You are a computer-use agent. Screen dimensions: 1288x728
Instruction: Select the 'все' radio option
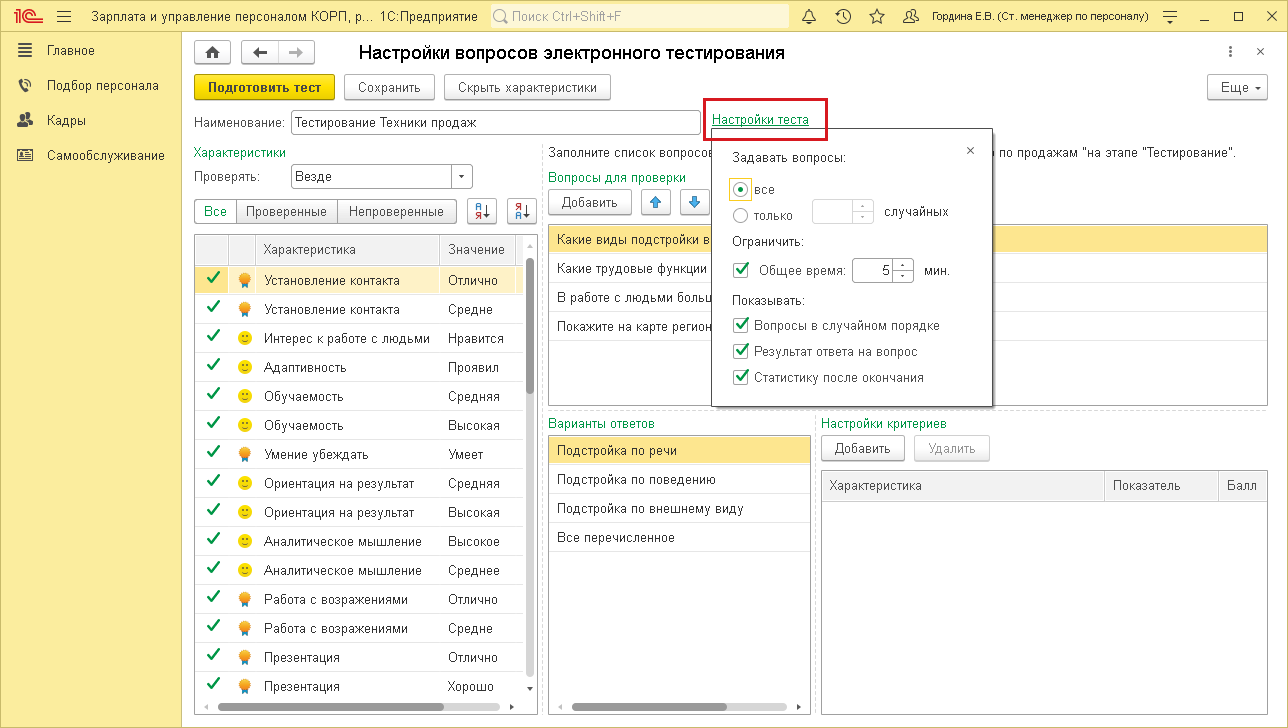tap(740, 190)
